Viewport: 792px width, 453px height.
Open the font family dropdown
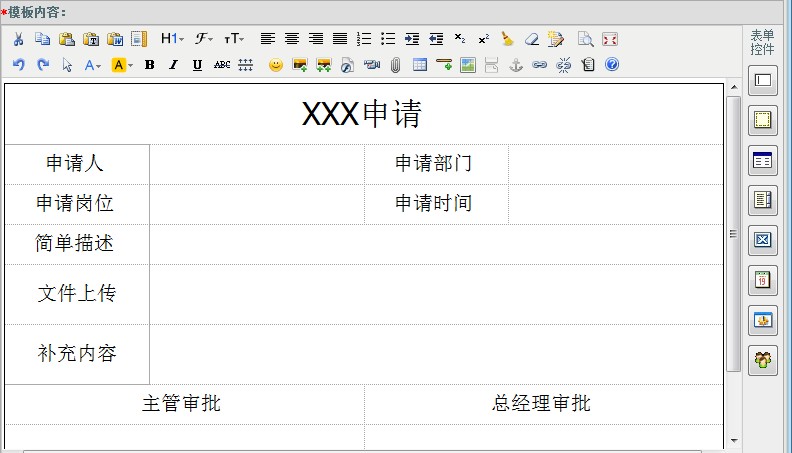point(203,39)
